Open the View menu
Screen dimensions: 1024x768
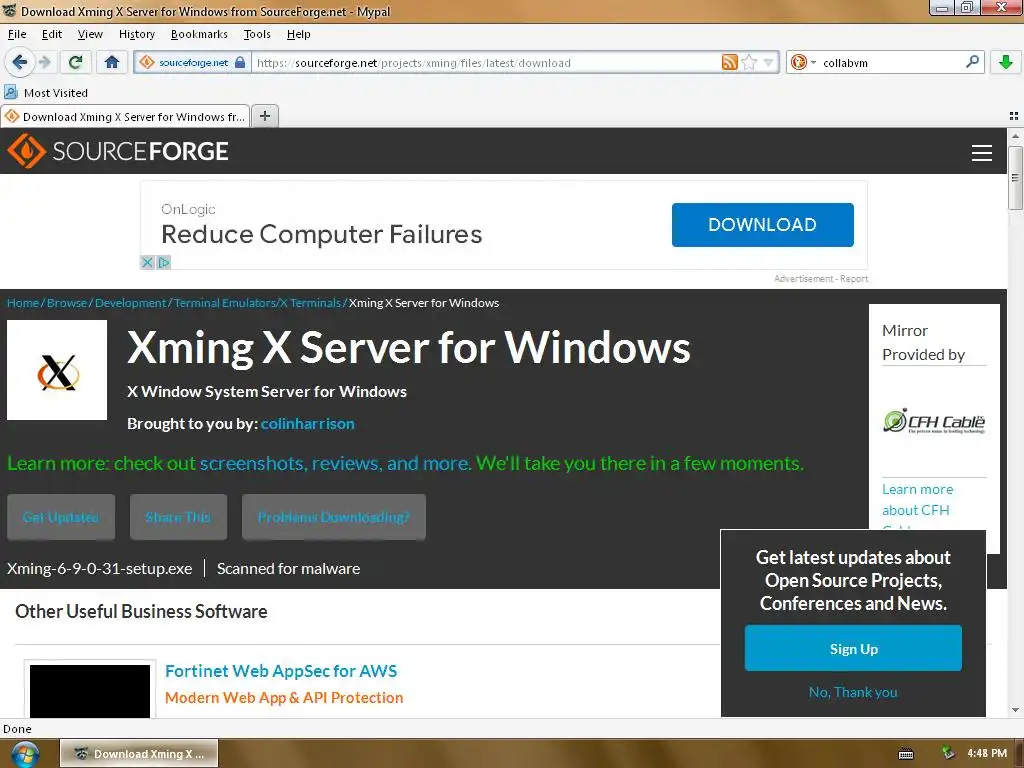click(x=90, y=34)
